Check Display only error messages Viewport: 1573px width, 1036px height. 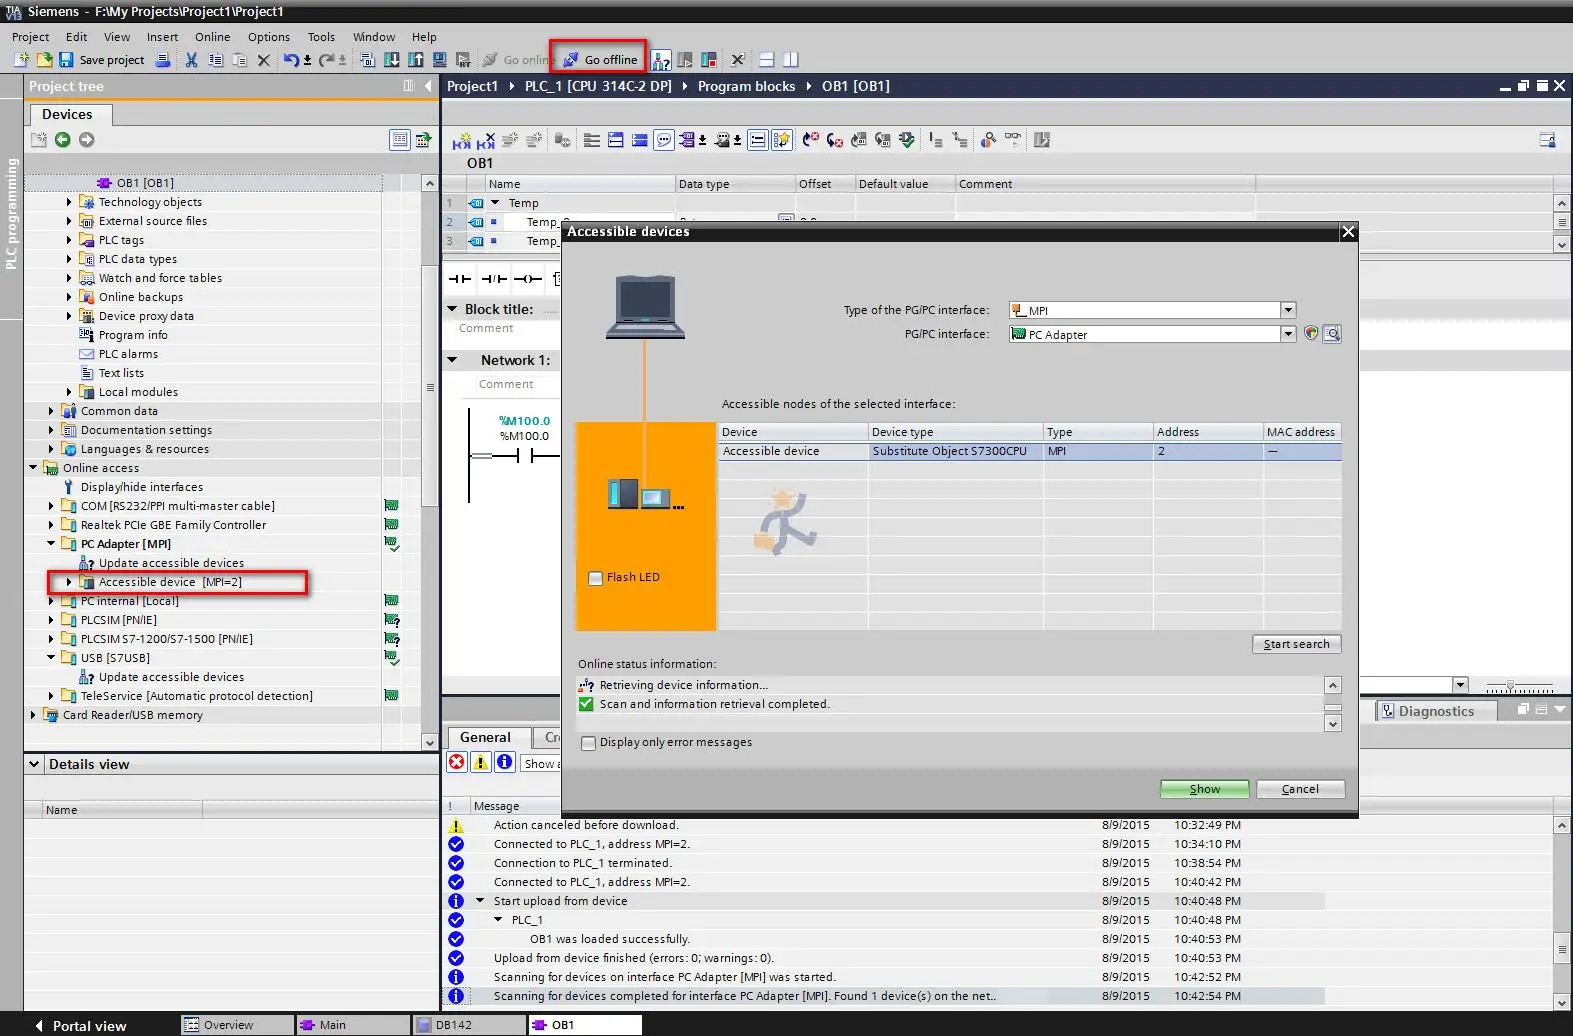click(x=589, y=743)
